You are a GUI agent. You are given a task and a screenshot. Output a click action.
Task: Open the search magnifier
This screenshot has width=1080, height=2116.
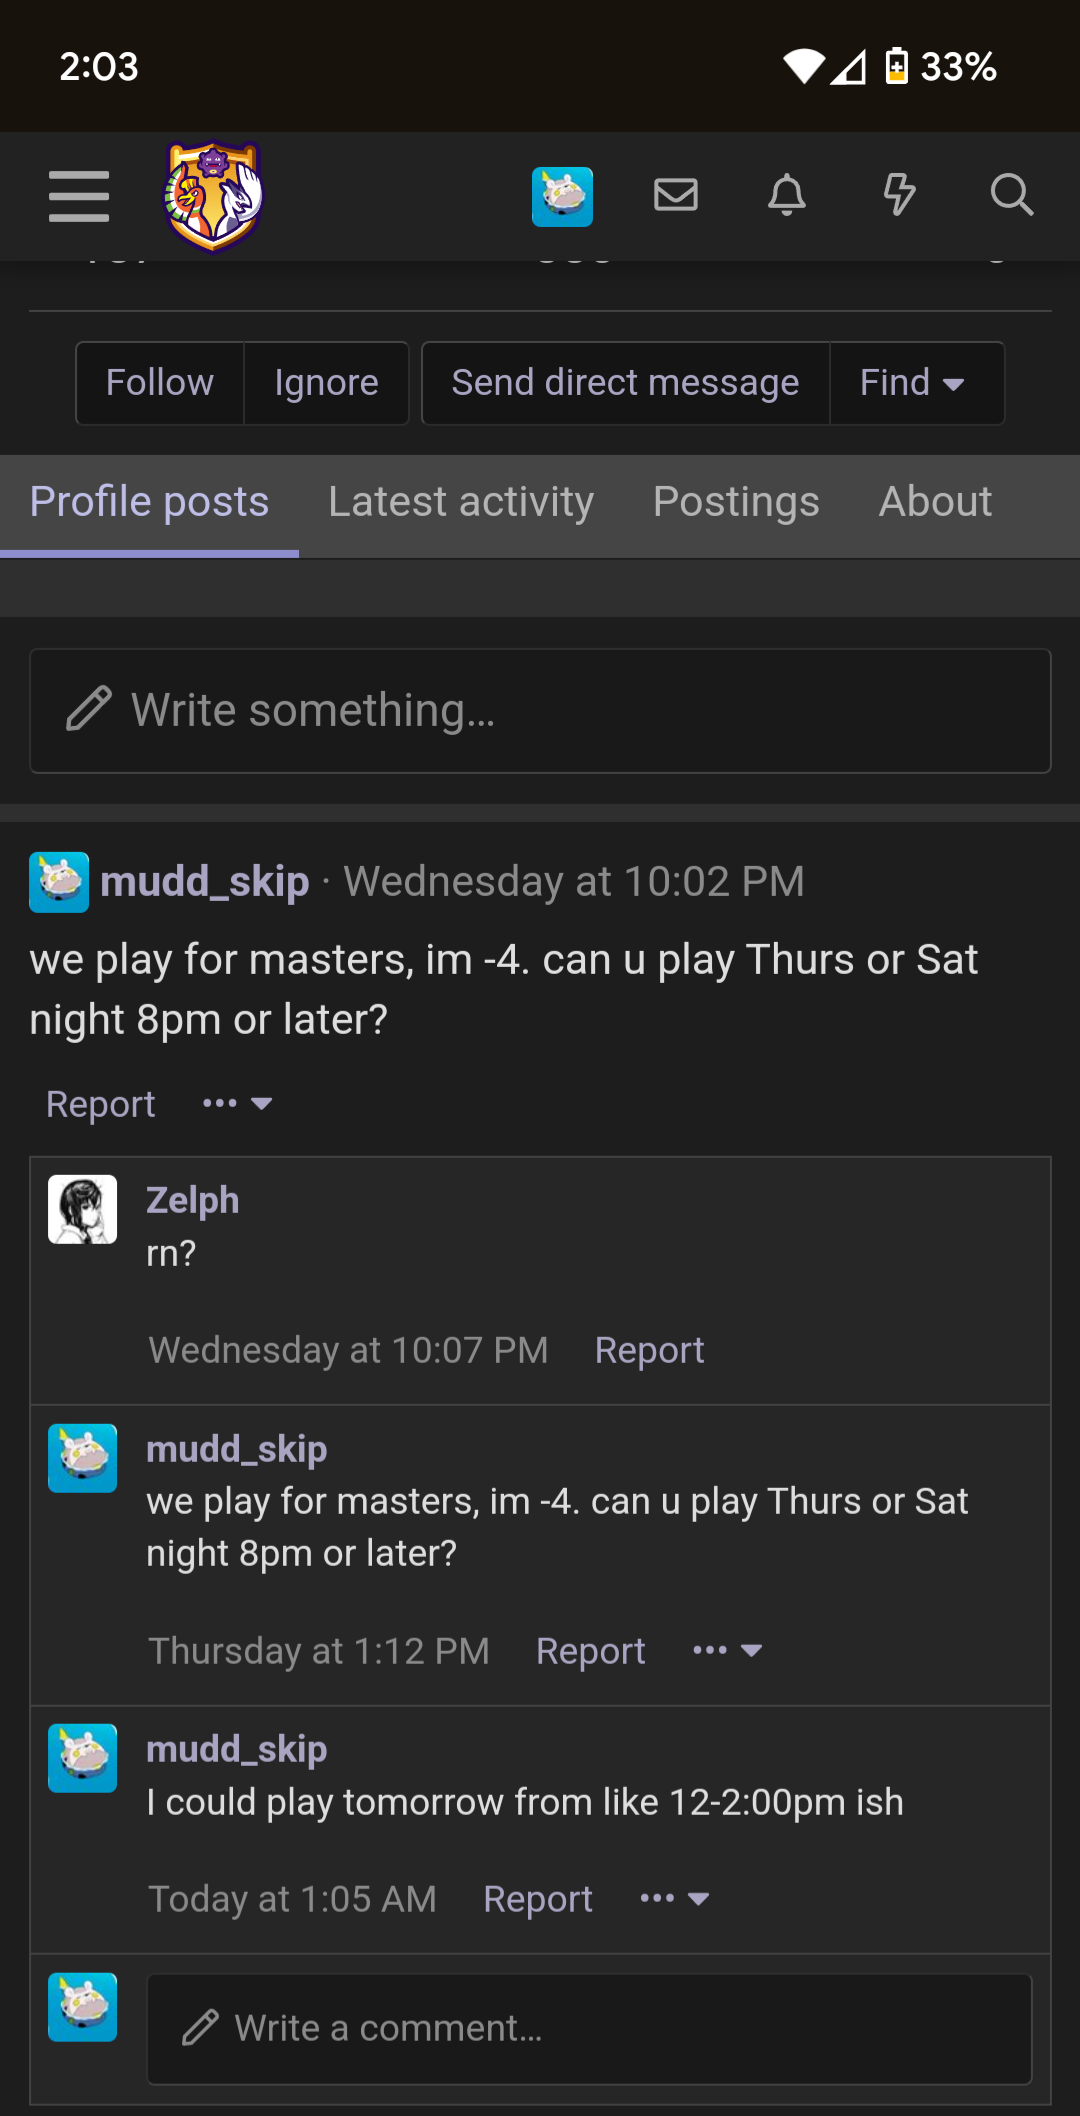click(x=1011, y=195)
